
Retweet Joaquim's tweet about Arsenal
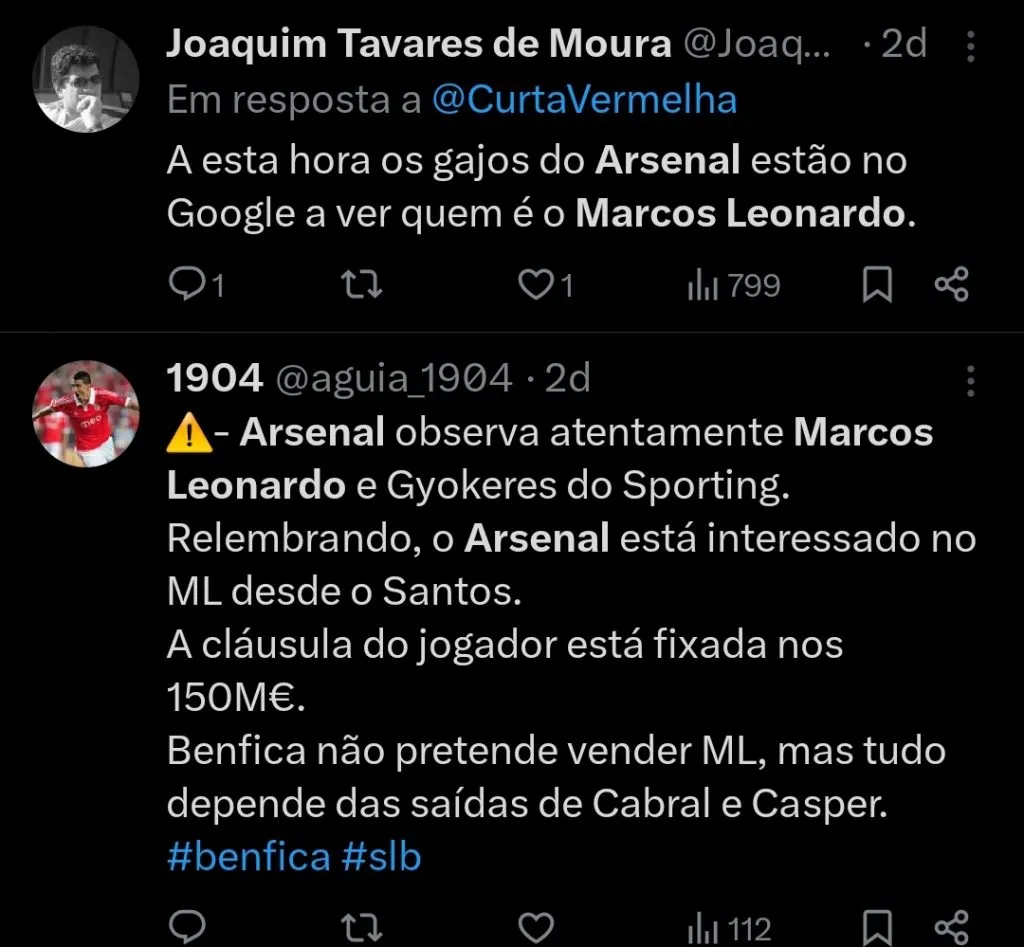(361, 285)
